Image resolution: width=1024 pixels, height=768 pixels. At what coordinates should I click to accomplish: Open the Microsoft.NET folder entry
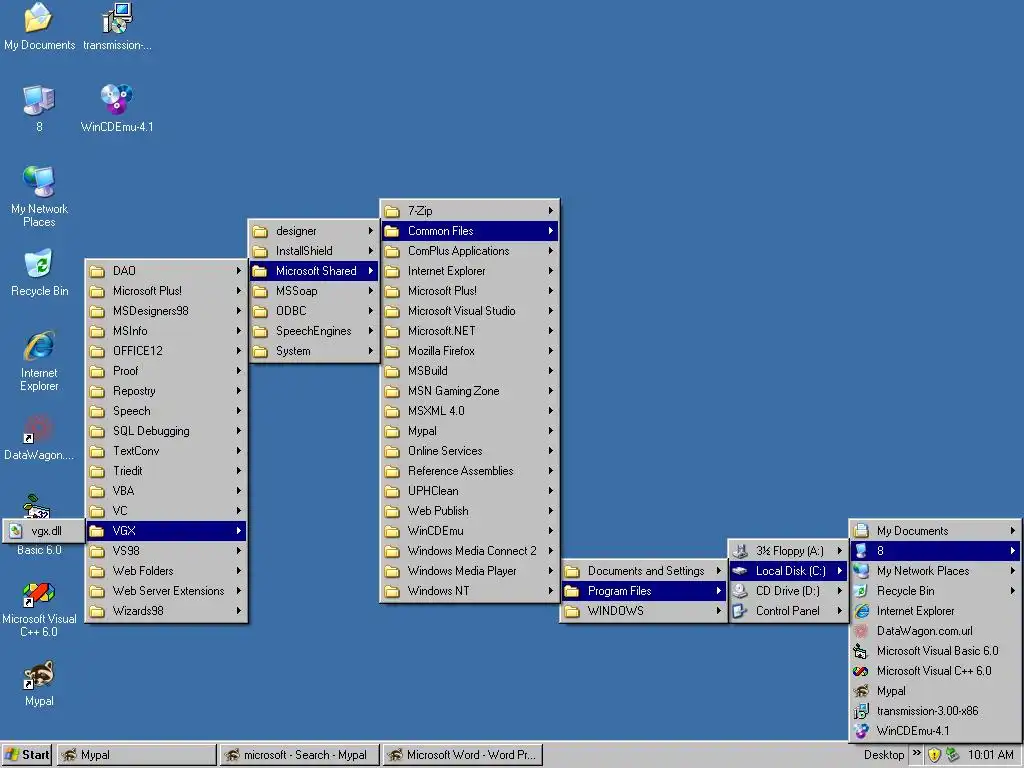(x=470, y=331)
